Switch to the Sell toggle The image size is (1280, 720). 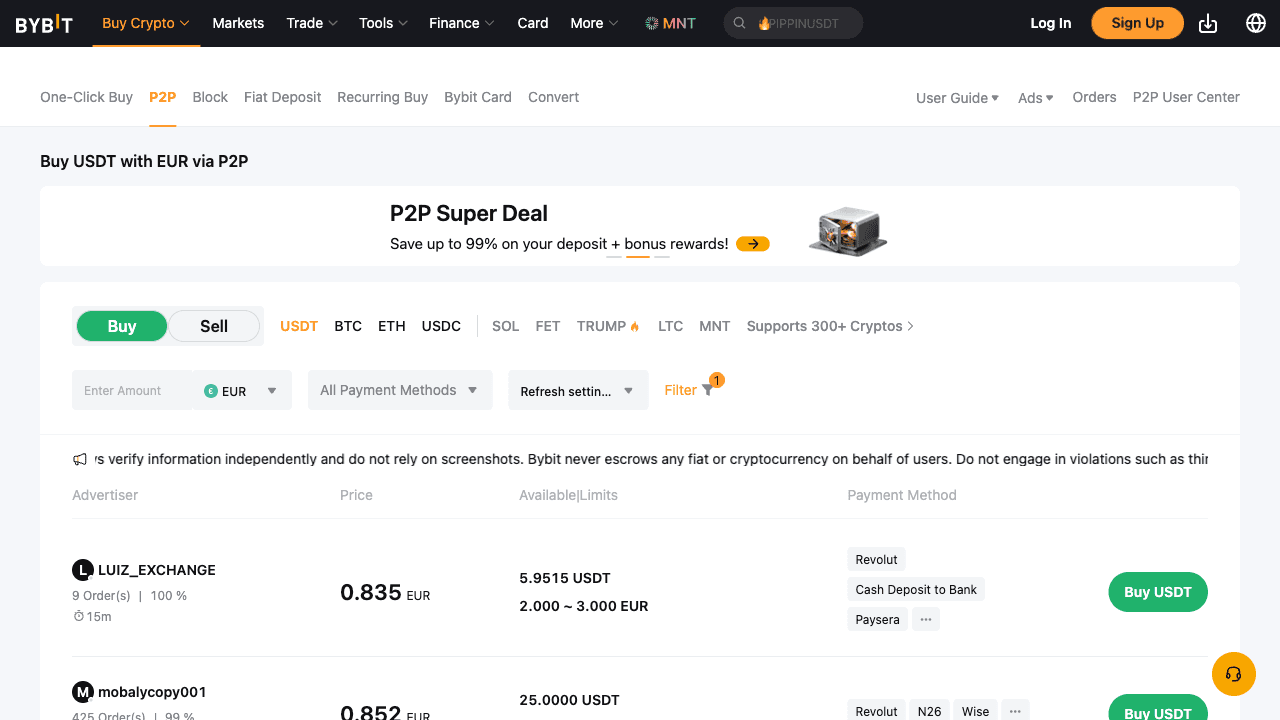(x=214, y=326)
